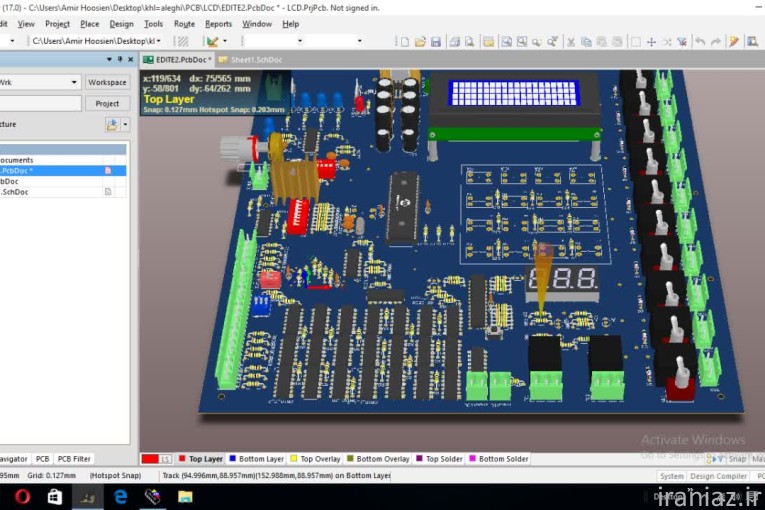Click the cross-probe pencil icon
Image resolution: width=765 pixels, height=510 pixels.
click(x=734, y=42)
